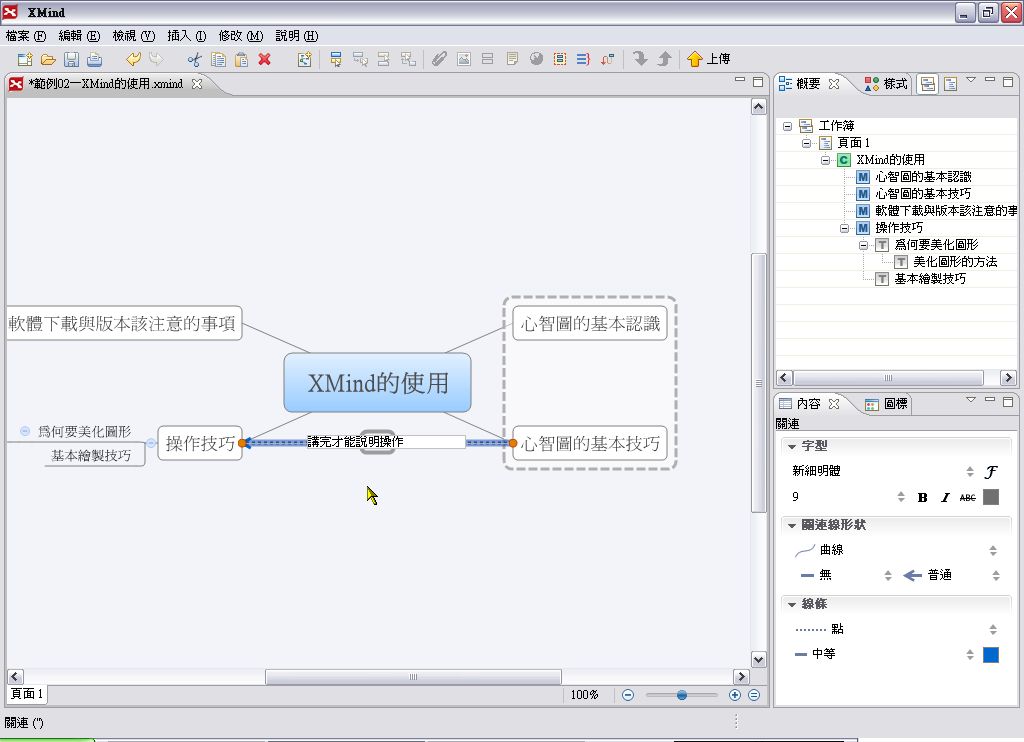Delete selection with the red X icon
Image resolution: width=1024 pixels, height=742 pixels.
click(264, 59)
